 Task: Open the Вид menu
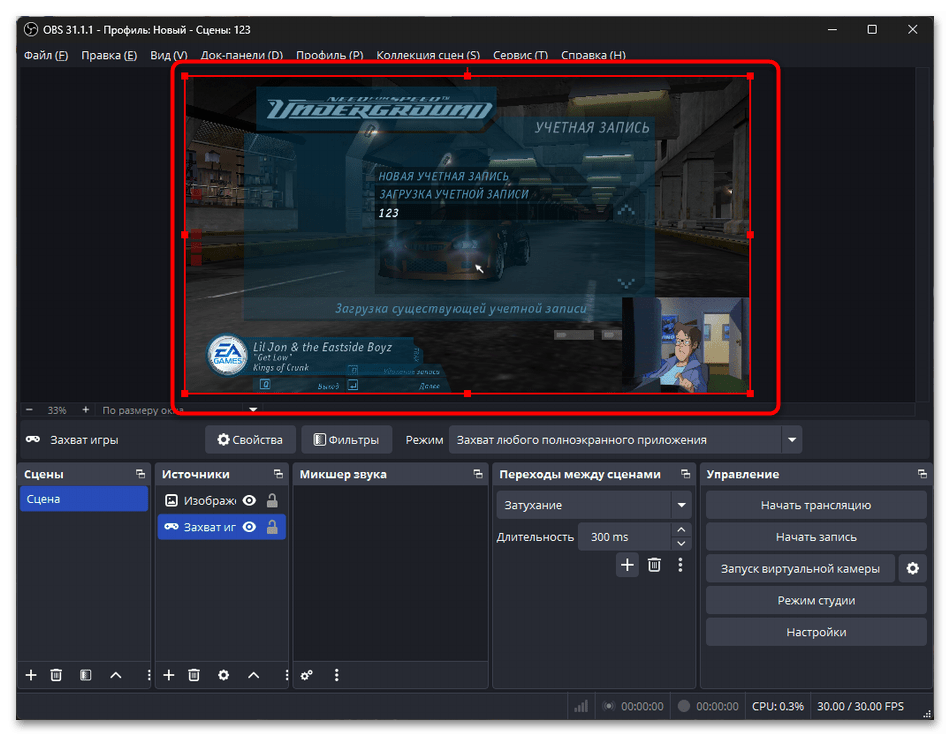pyautogui.click(x=168, y=55)
